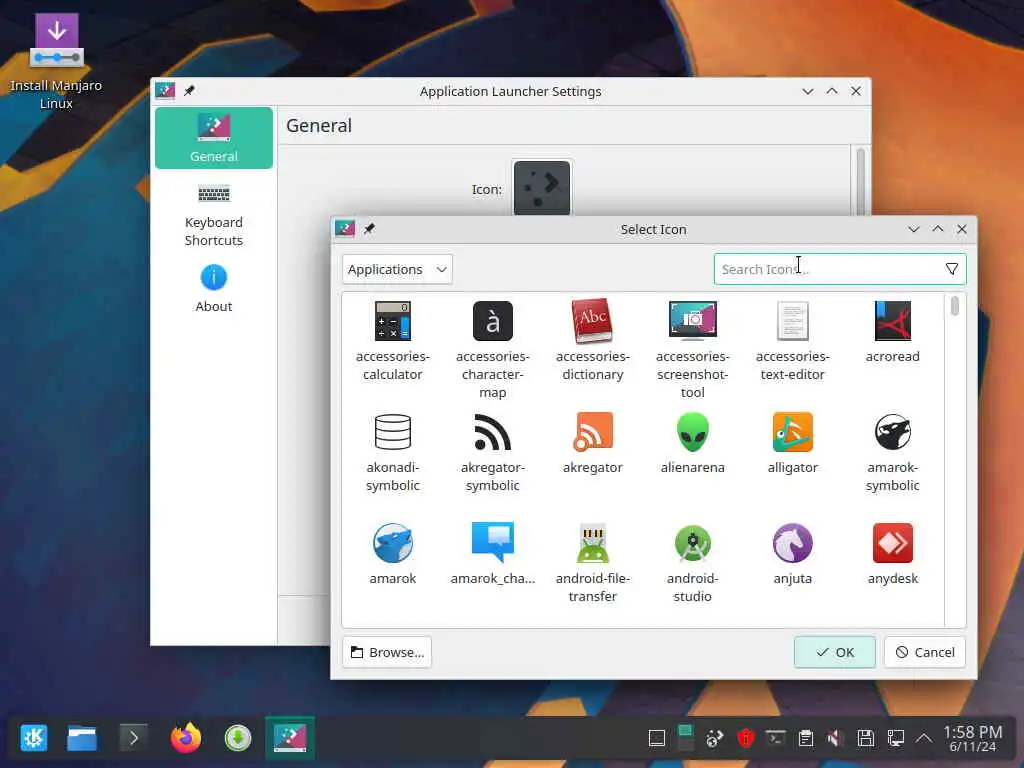Pick the android-file-transfer icon
This screenshot has height=768, width=1024.
tap(592, 543)
